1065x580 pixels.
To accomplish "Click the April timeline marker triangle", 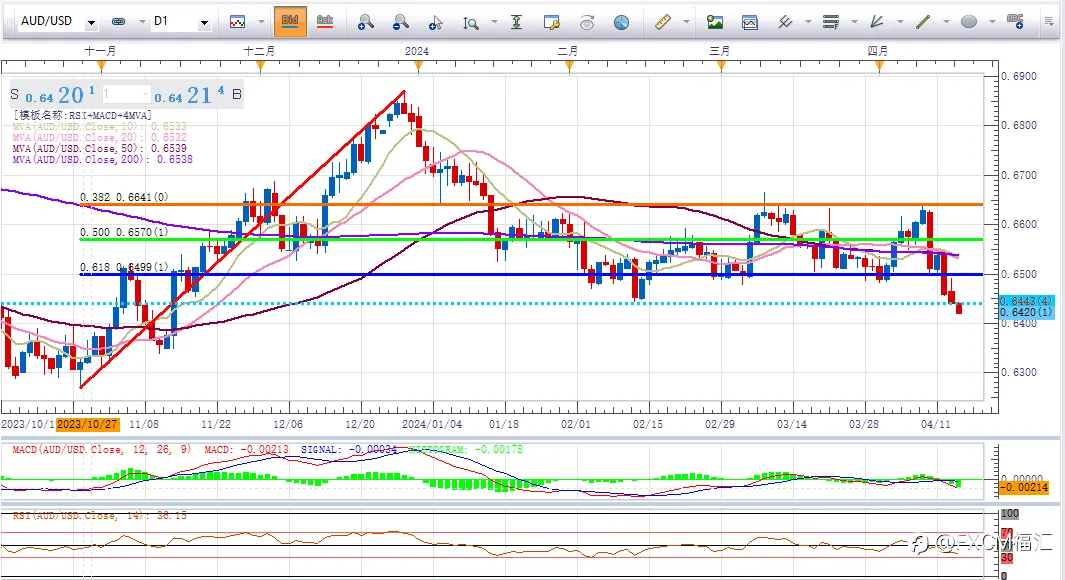I will 879,65.
